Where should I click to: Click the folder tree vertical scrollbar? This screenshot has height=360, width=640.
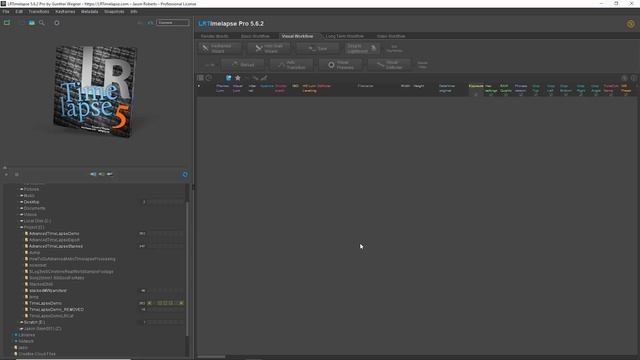click(187, 269)
